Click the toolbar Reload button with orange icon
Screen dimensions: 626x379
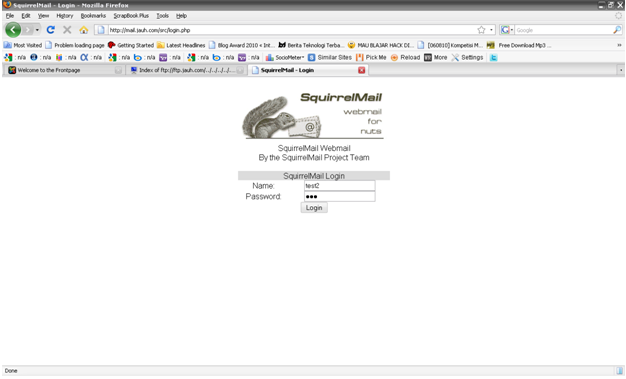[x=405, y=58]
